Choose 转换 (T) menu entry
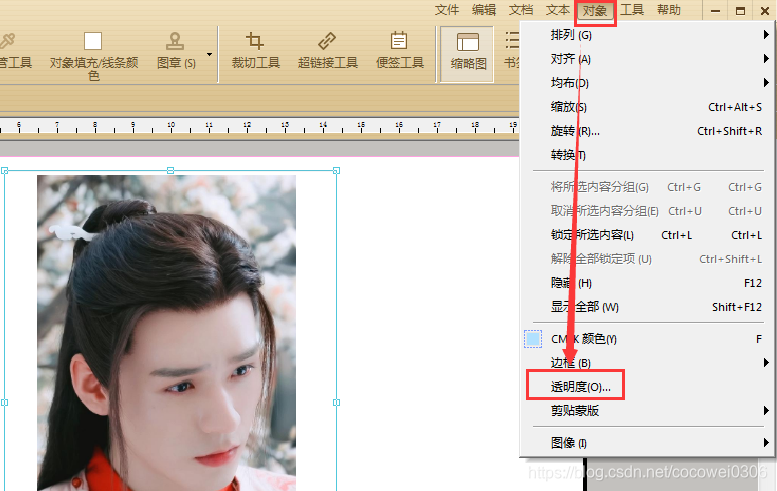Viewport: 777px width, 491px height. 647,155
